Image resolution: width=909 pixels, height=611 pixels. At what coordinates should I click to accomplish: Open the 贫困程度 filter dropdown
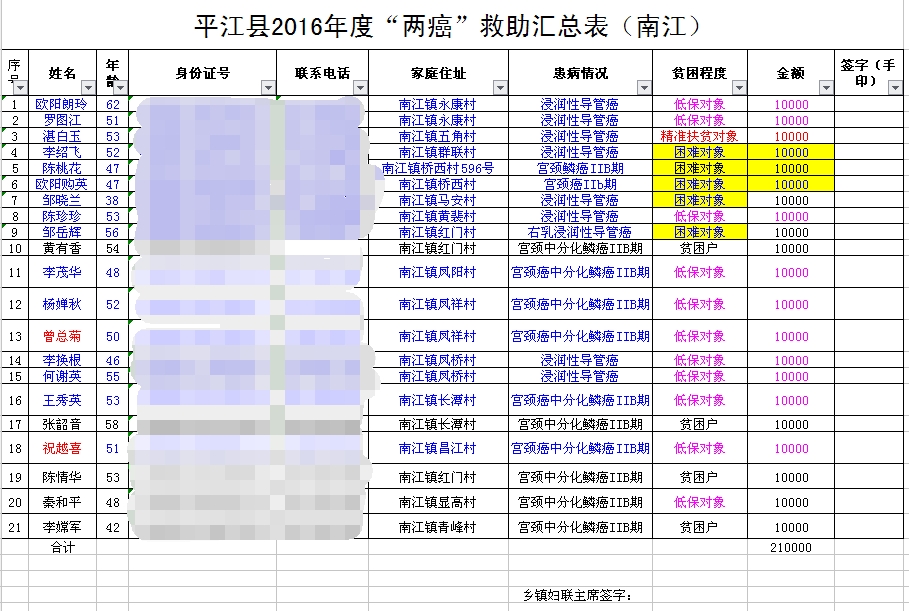[739, 88]
